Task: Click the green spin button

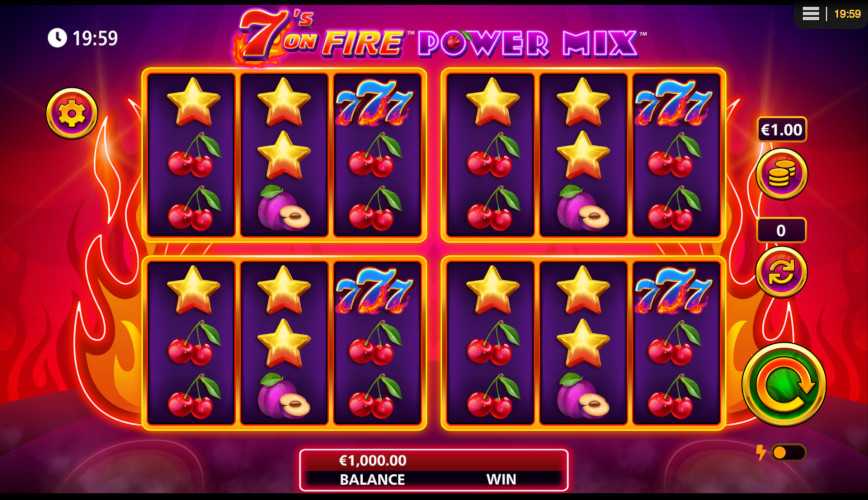Action: coord(784,384)
